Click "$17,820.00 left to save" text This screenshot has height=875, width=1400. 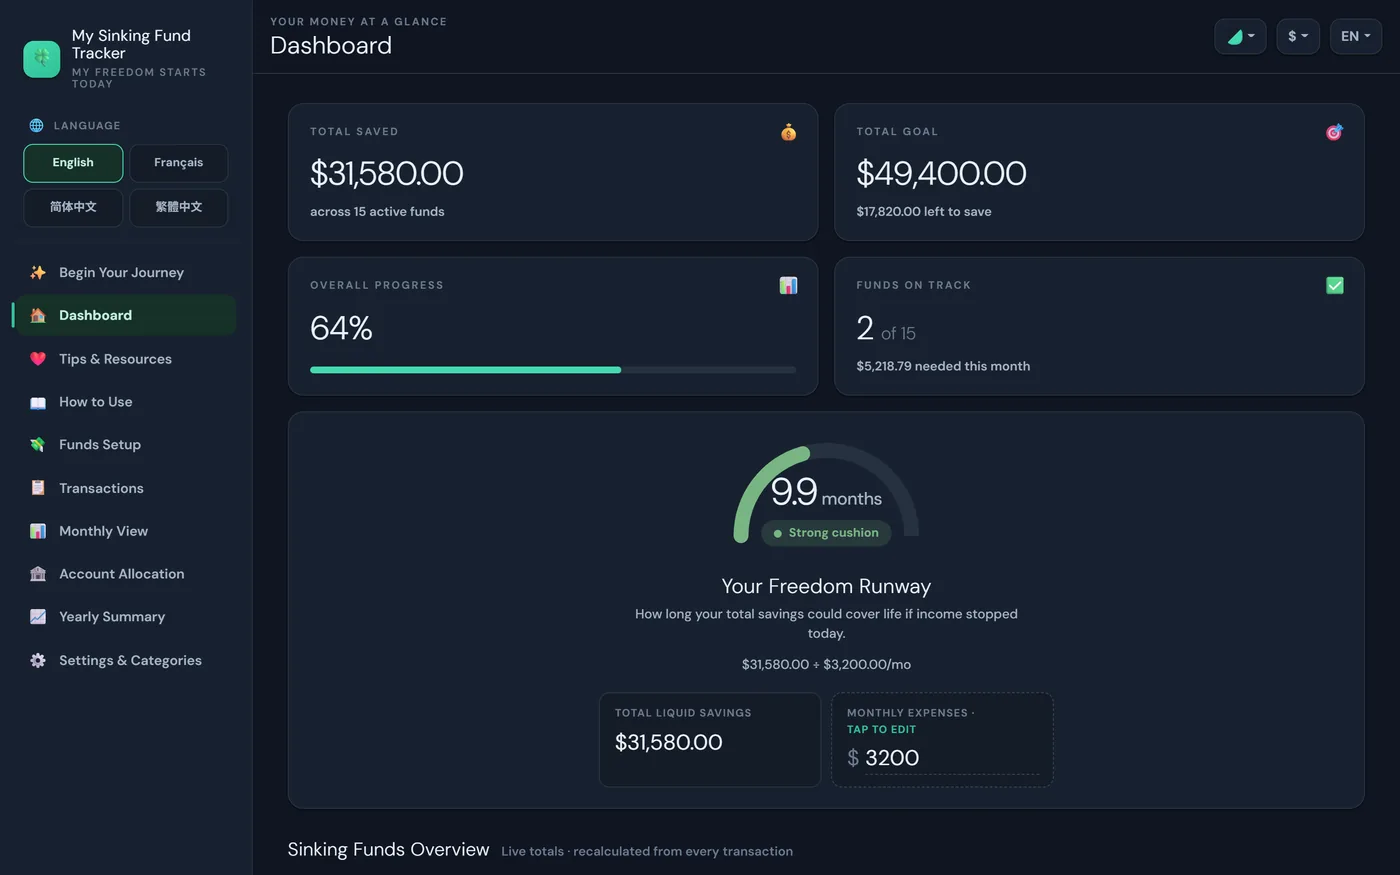pyautogui.click(x=924, y=212)
